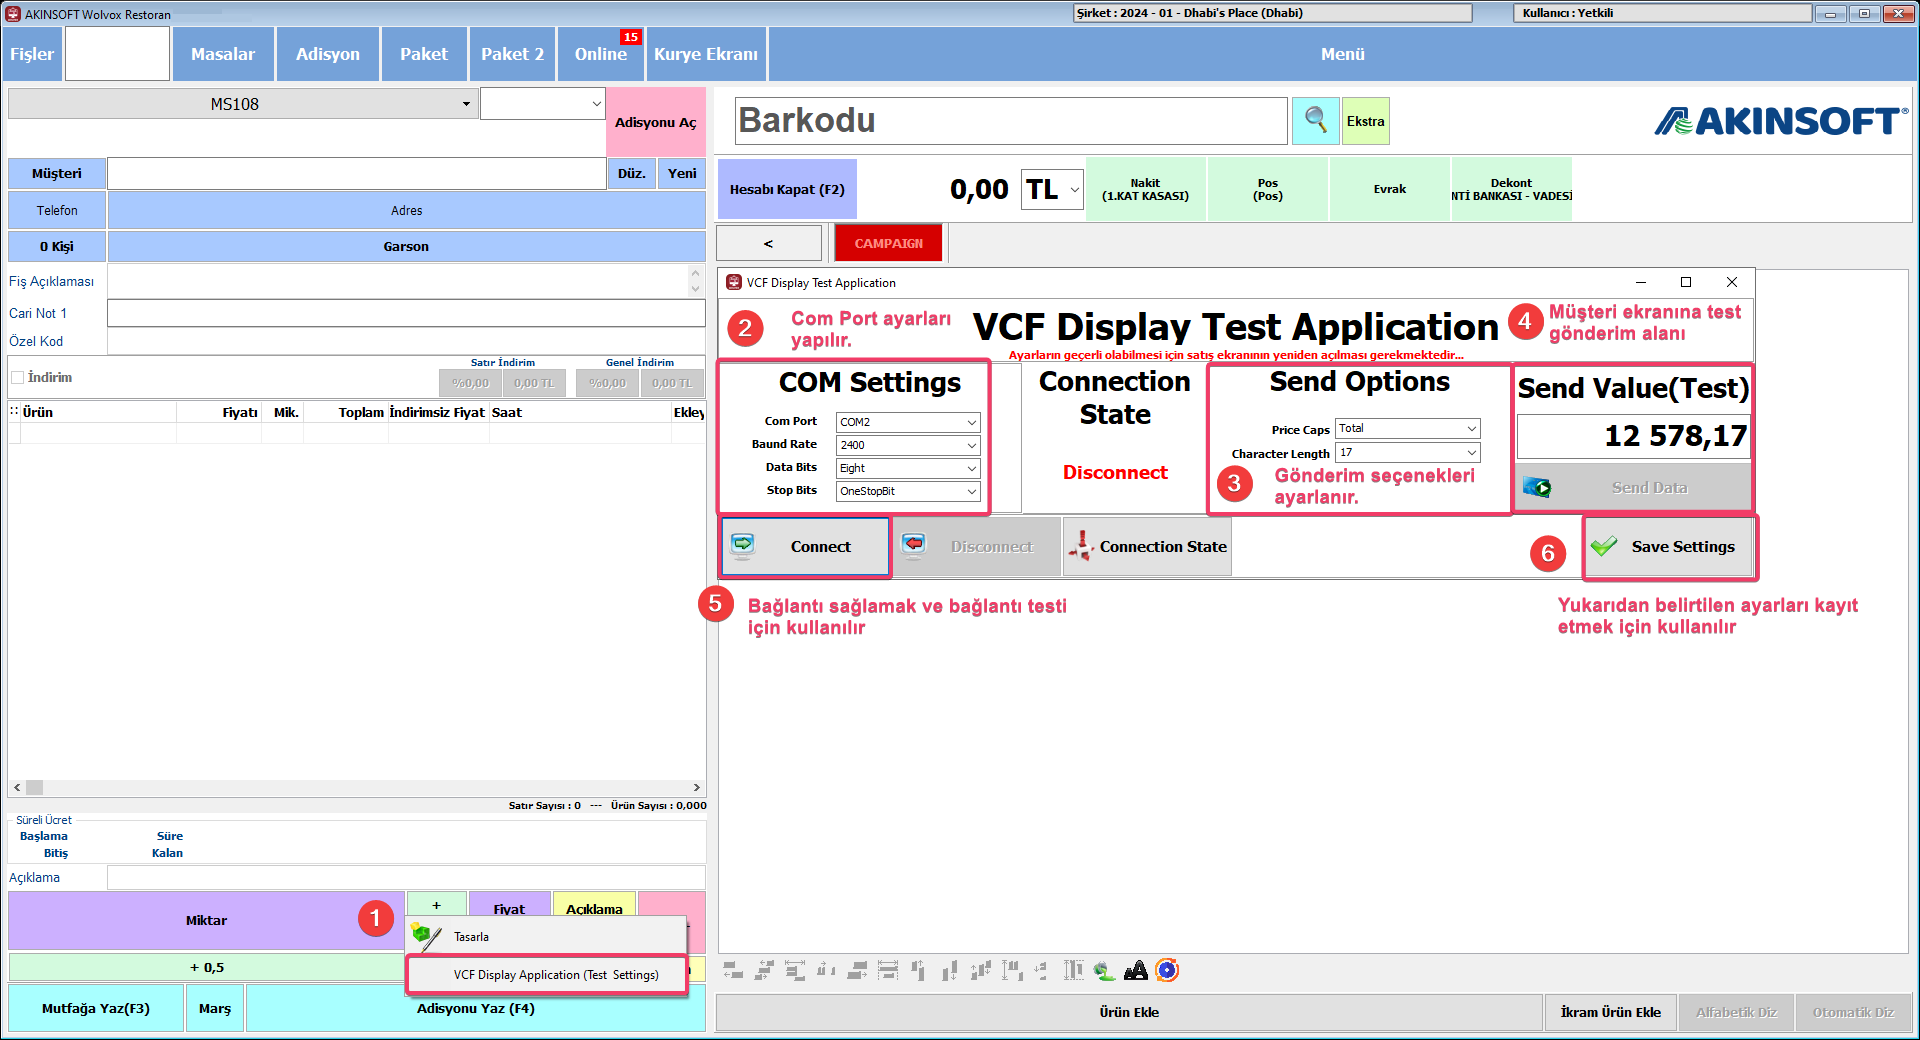Image resolution: width=1920 pixels, height=1040 pixels.
Task: Click the align bottom edges icon
Action: pyautogui.click(x=949, y=970)
